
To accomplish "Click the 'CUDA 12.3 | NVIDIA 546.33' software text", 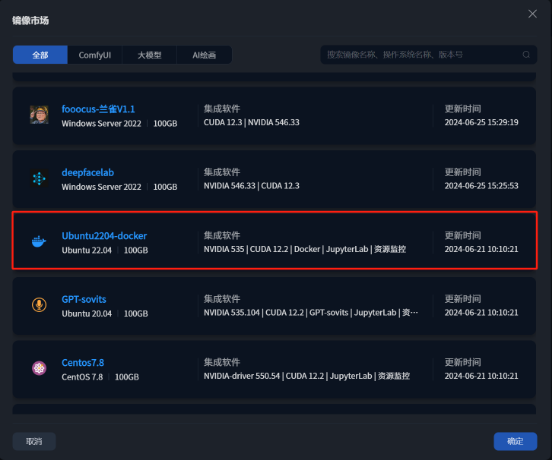I will tap(251, 122).
